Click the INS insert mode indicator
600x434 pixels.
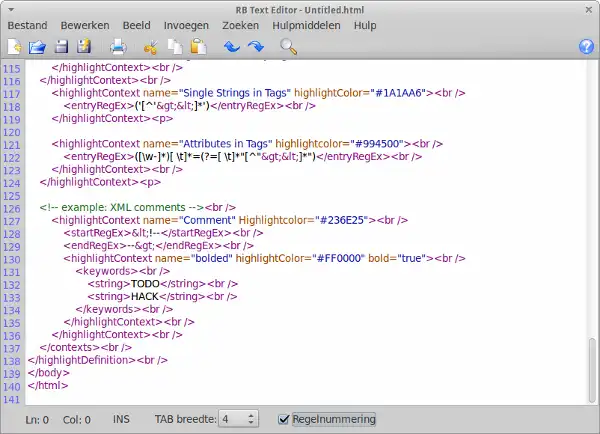tap(121, 419)
